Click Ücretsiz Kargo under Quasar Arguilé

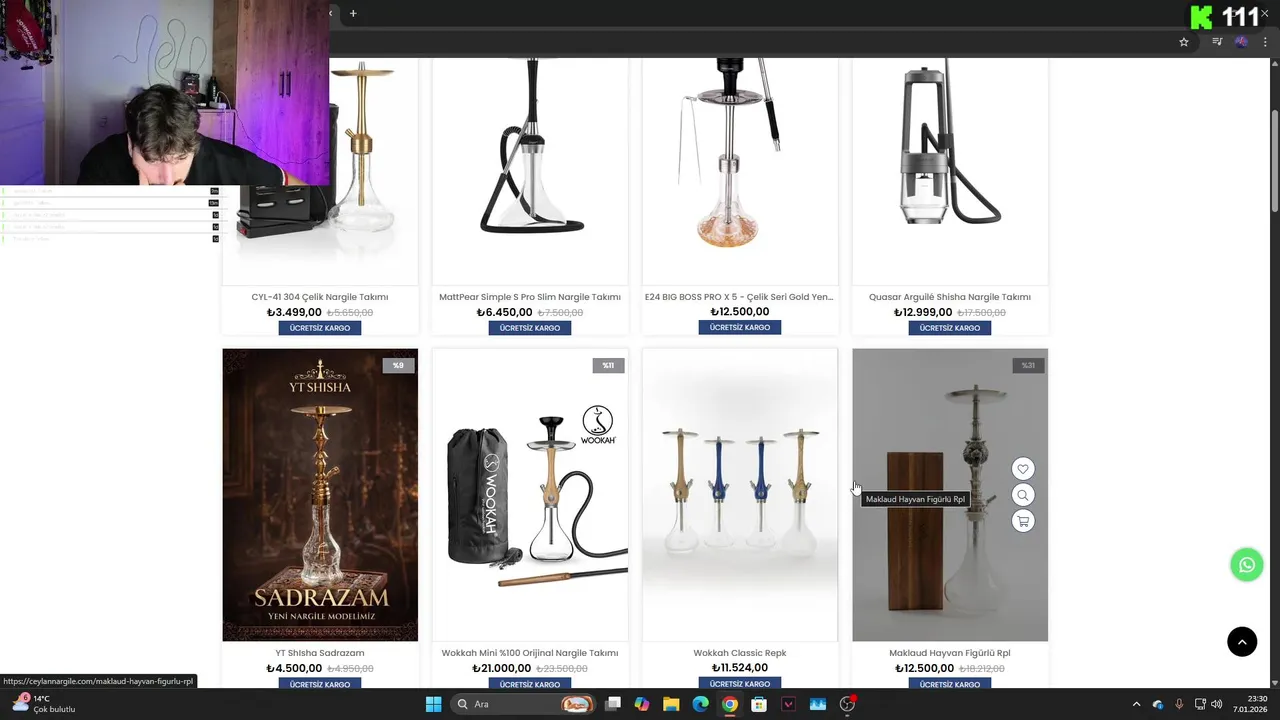pyautogui.click(x=950, y=328)
